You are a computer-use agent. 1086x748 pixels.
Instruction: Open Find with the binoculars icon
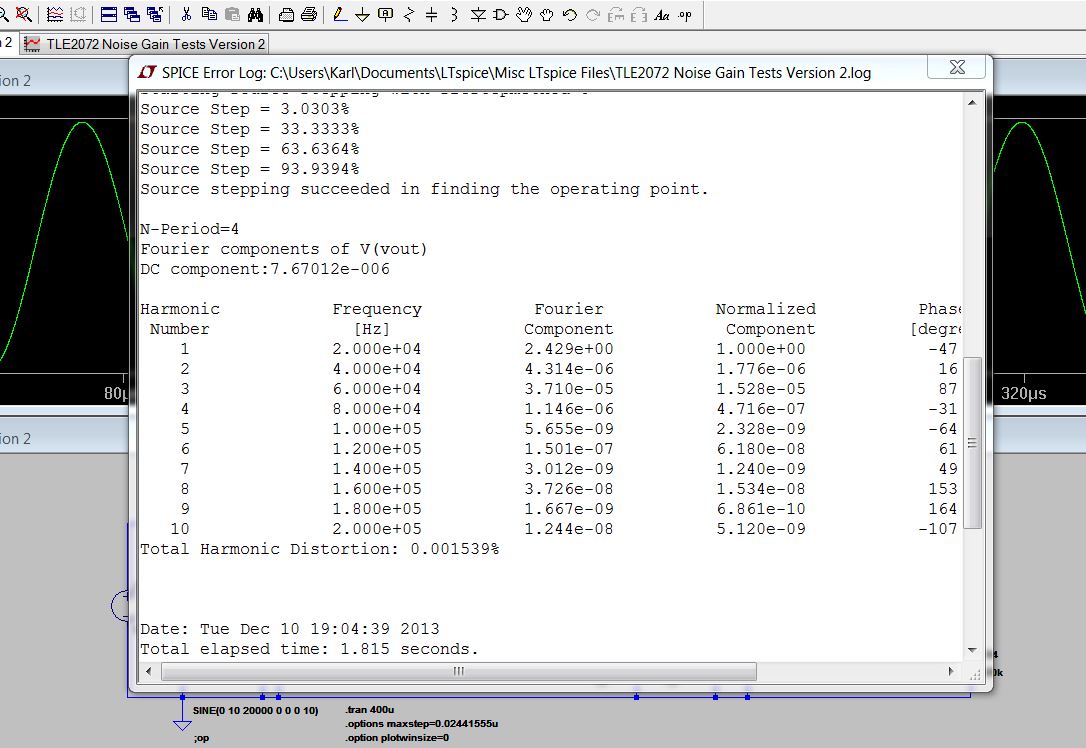255,14
